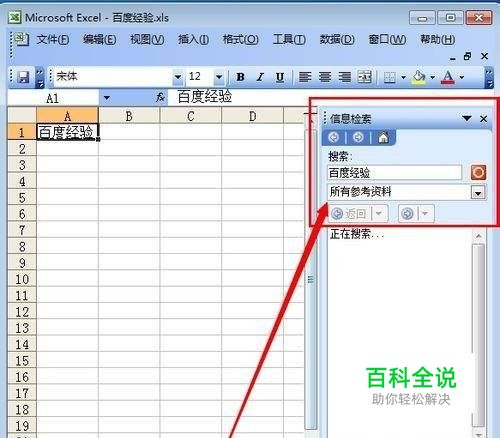The image size is (500, 438).
Task: Close the 信息检索 task pane
Action: click(x=483, y=118)
